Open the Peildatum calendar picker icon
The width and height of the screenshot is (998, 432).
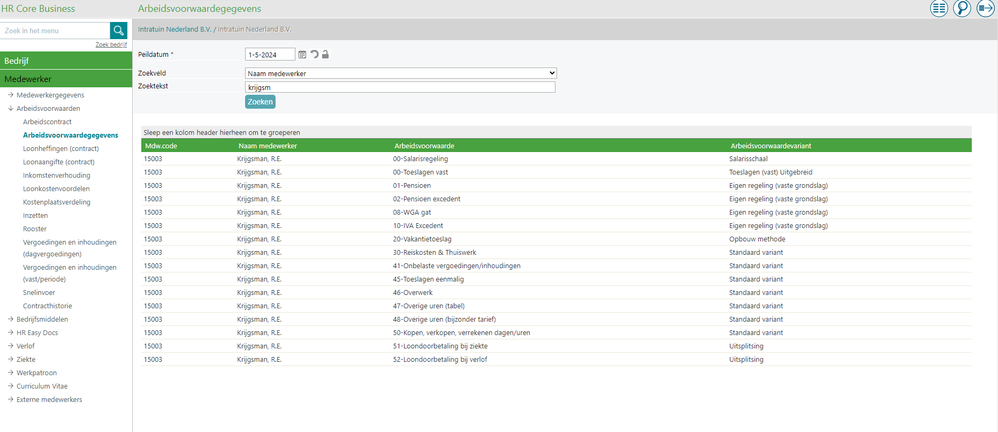tap(302, 55)
